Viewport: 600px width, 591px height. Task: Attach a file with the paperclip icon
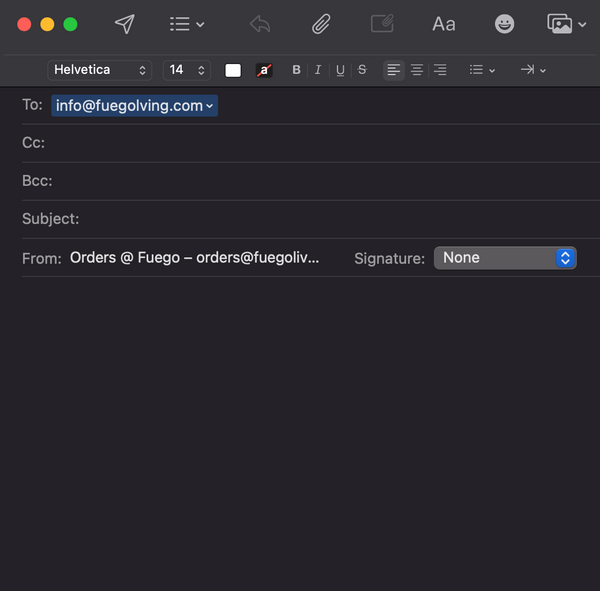coord(321,24)
